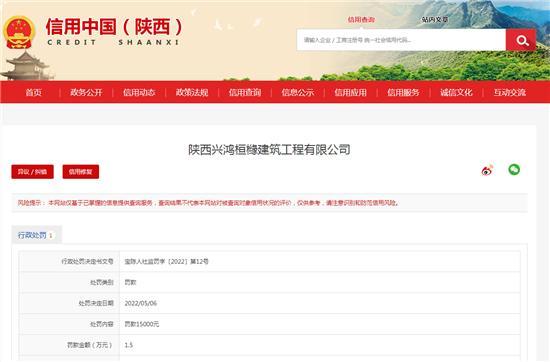Open 信用动态 navigation item
This screenshot has width=550, height=362.
pyautogui.click(x=139, y=93)
